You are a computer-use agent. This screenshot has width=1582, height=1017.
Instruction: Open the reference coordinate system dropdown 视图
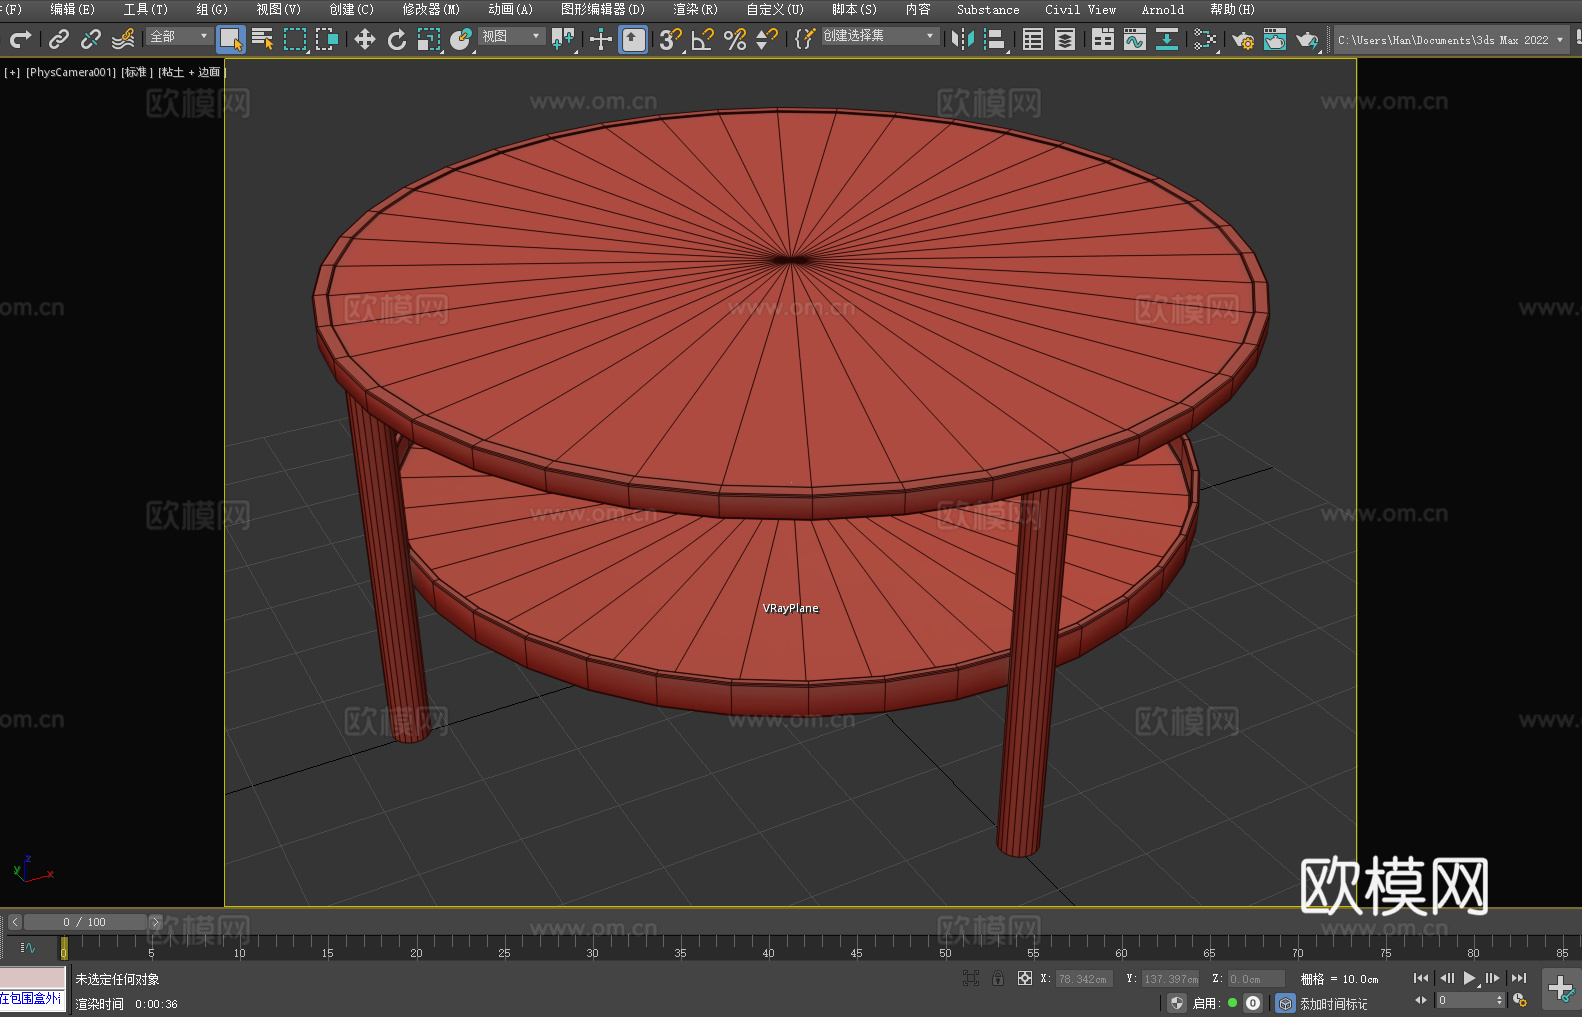pos(511,37)
